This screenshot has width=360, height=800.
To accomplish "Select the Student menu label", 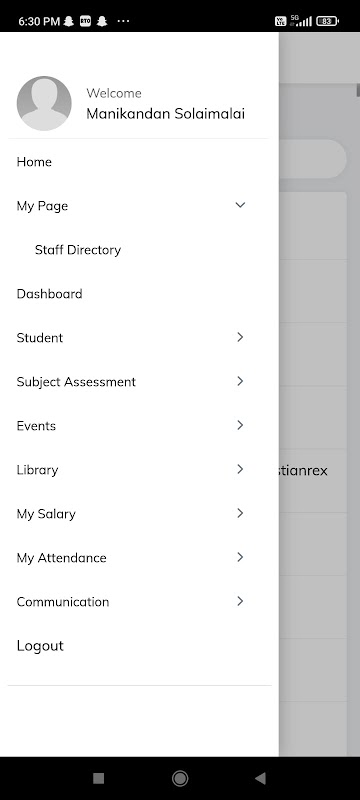I will pyautogui.click(x=40, y=338).
